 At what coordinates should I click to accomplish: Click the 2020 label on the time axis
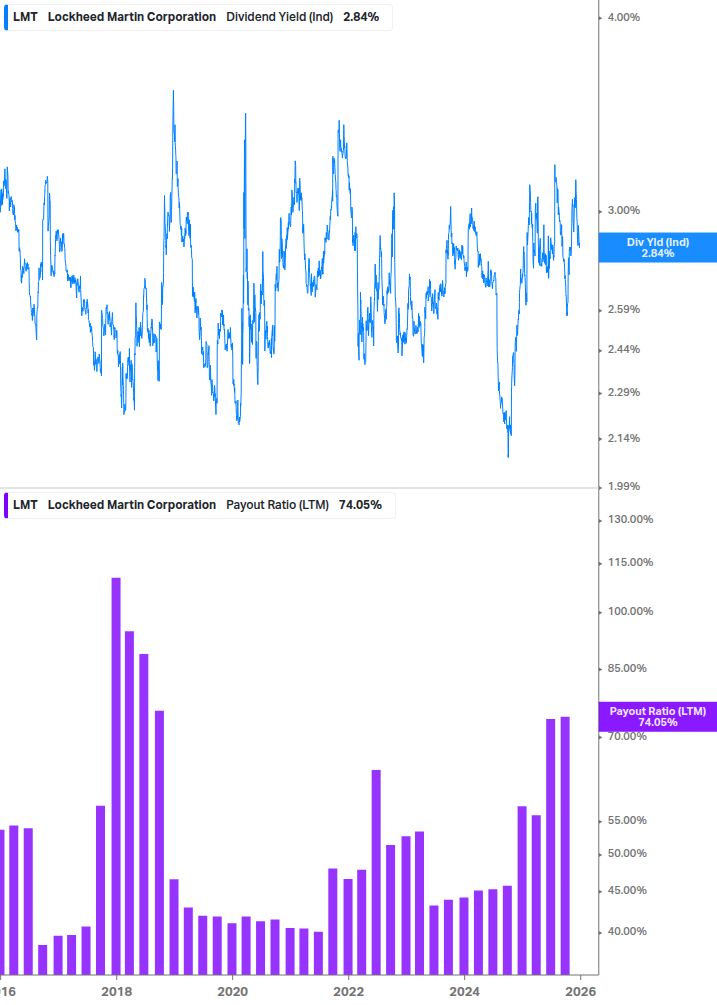click(x=232, y=991)
